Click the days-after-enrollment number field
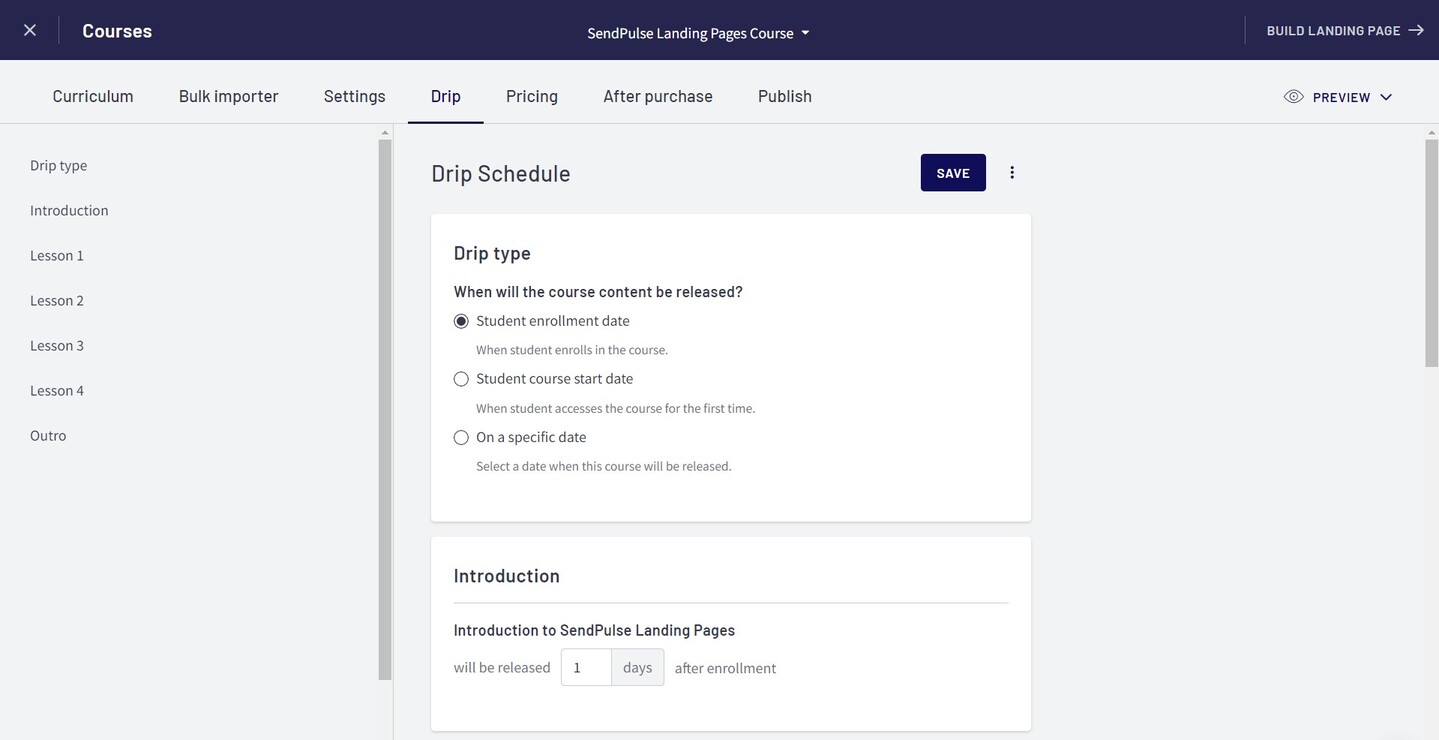The width and height of the screenshot is (1439, 740). click(586, 667)
